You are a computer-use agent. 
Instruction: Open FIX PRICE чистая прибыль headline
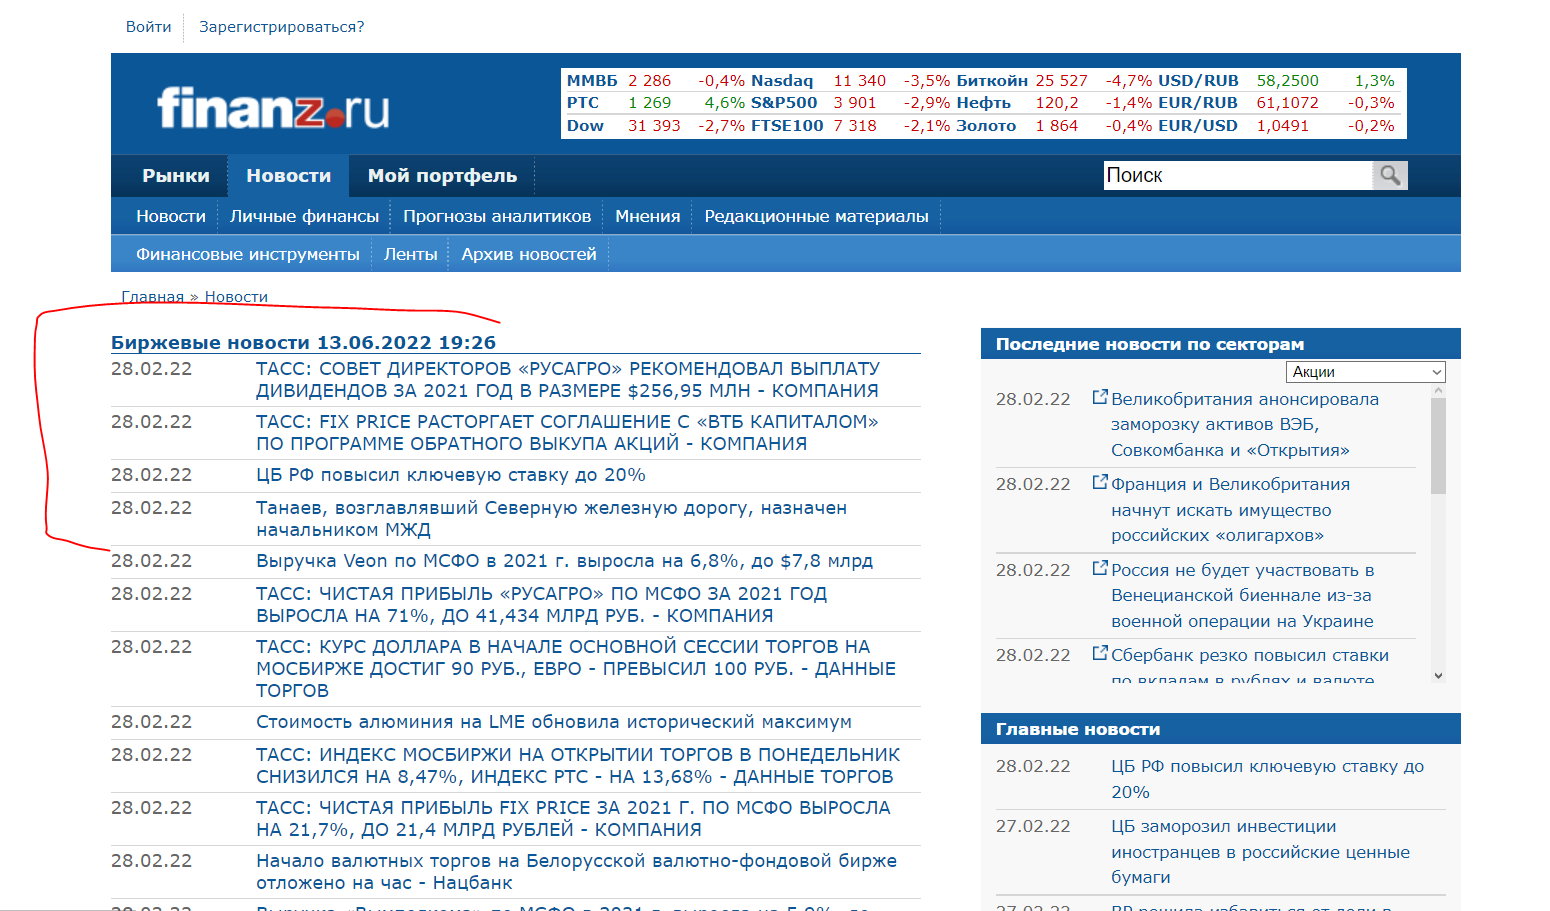(x=573, y=819)
